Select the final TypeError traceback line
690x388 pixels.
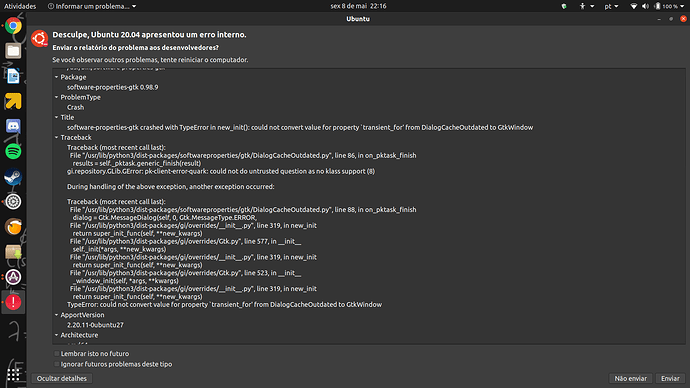click(224, 304)
